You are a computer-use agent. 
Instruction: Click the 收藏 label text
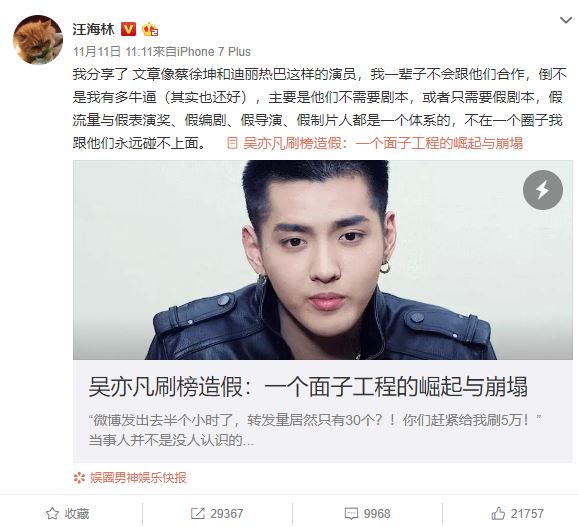77,514
